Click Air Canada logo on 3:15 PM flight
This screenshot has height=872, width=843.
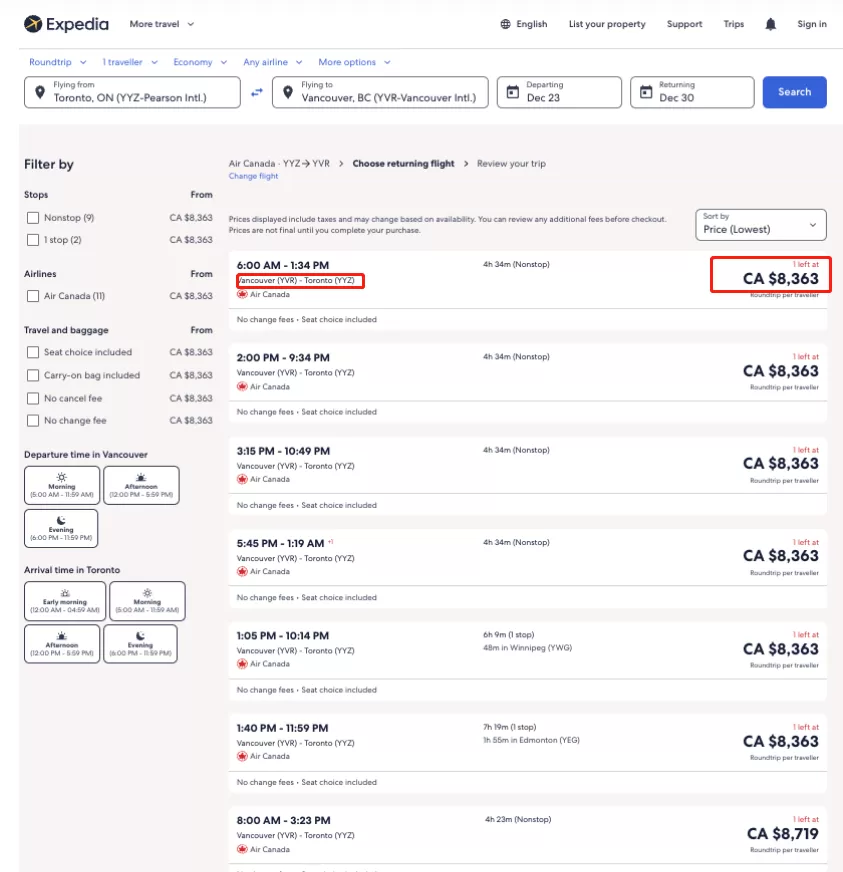click(x=242, y=479)
